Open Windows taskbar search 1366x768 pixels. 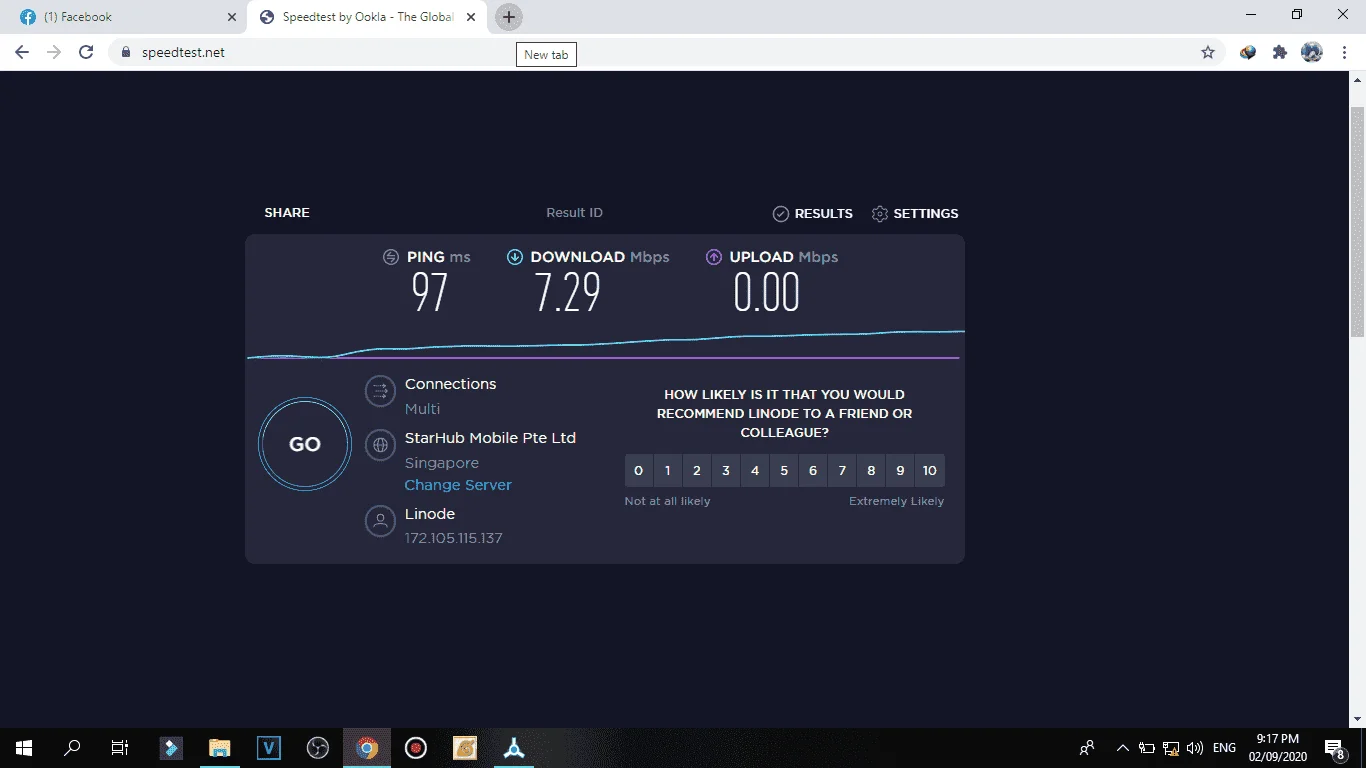72,748
